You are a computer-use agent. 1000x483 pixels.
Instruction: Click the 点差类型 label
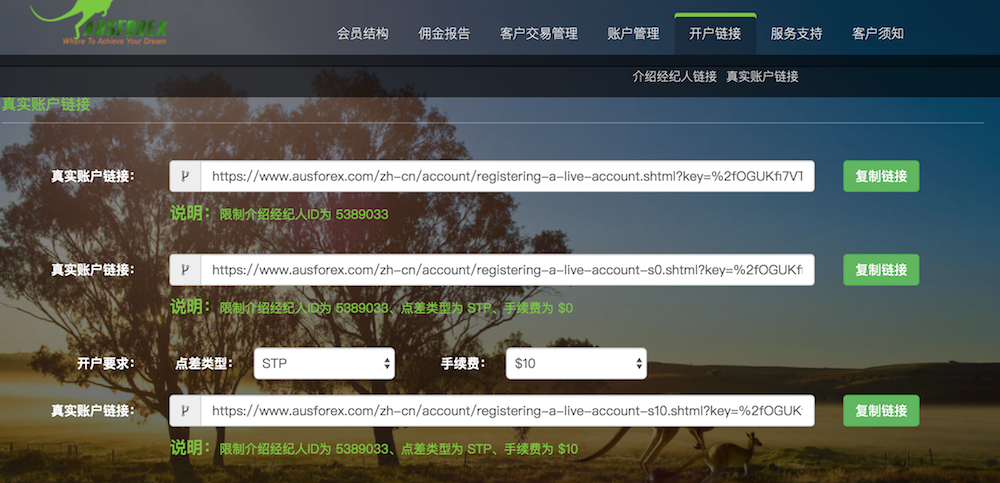pyautogui.click(x=204, y=364)
